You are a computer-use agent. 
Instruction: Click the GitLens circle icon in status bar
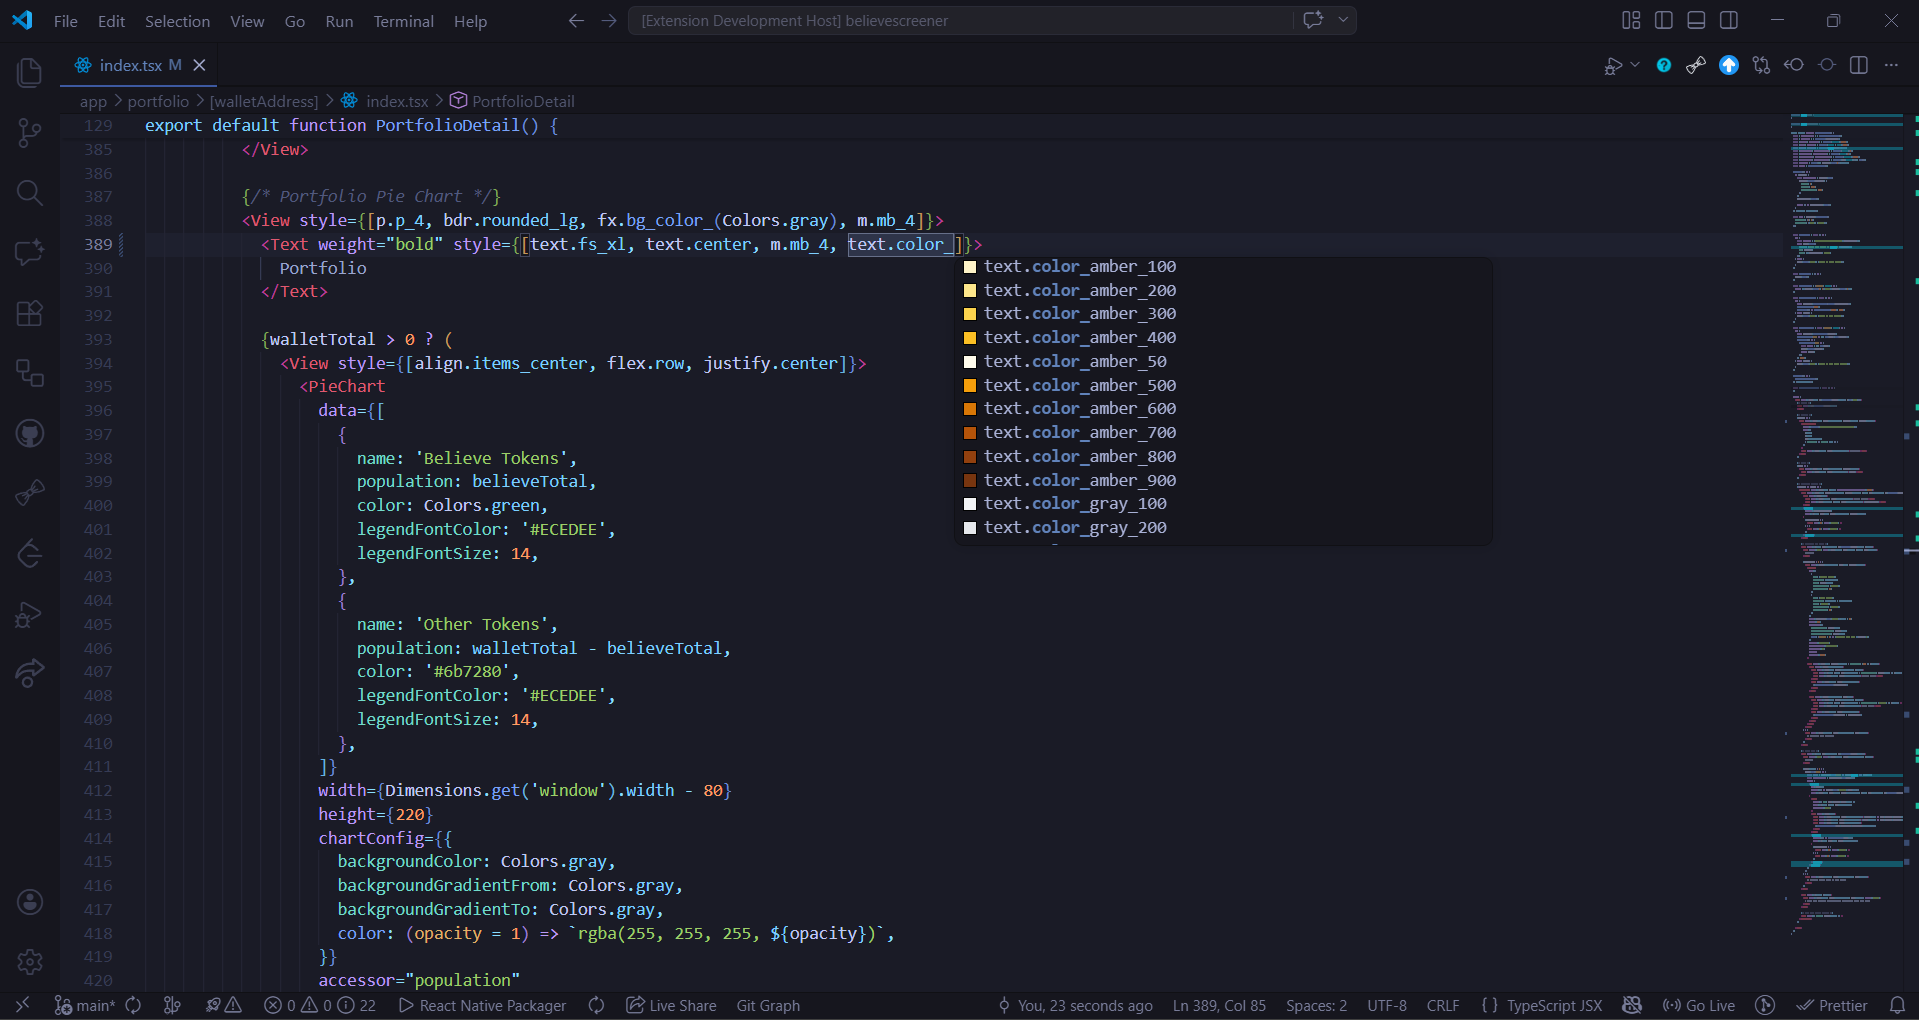[1765, 1005]
